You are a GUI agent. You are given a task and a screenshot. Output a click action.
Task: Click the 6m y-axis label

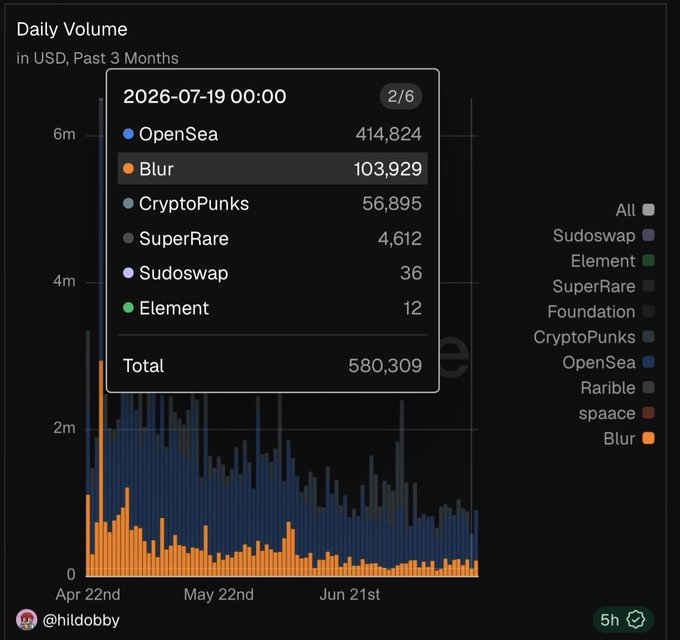click(64, 134)
